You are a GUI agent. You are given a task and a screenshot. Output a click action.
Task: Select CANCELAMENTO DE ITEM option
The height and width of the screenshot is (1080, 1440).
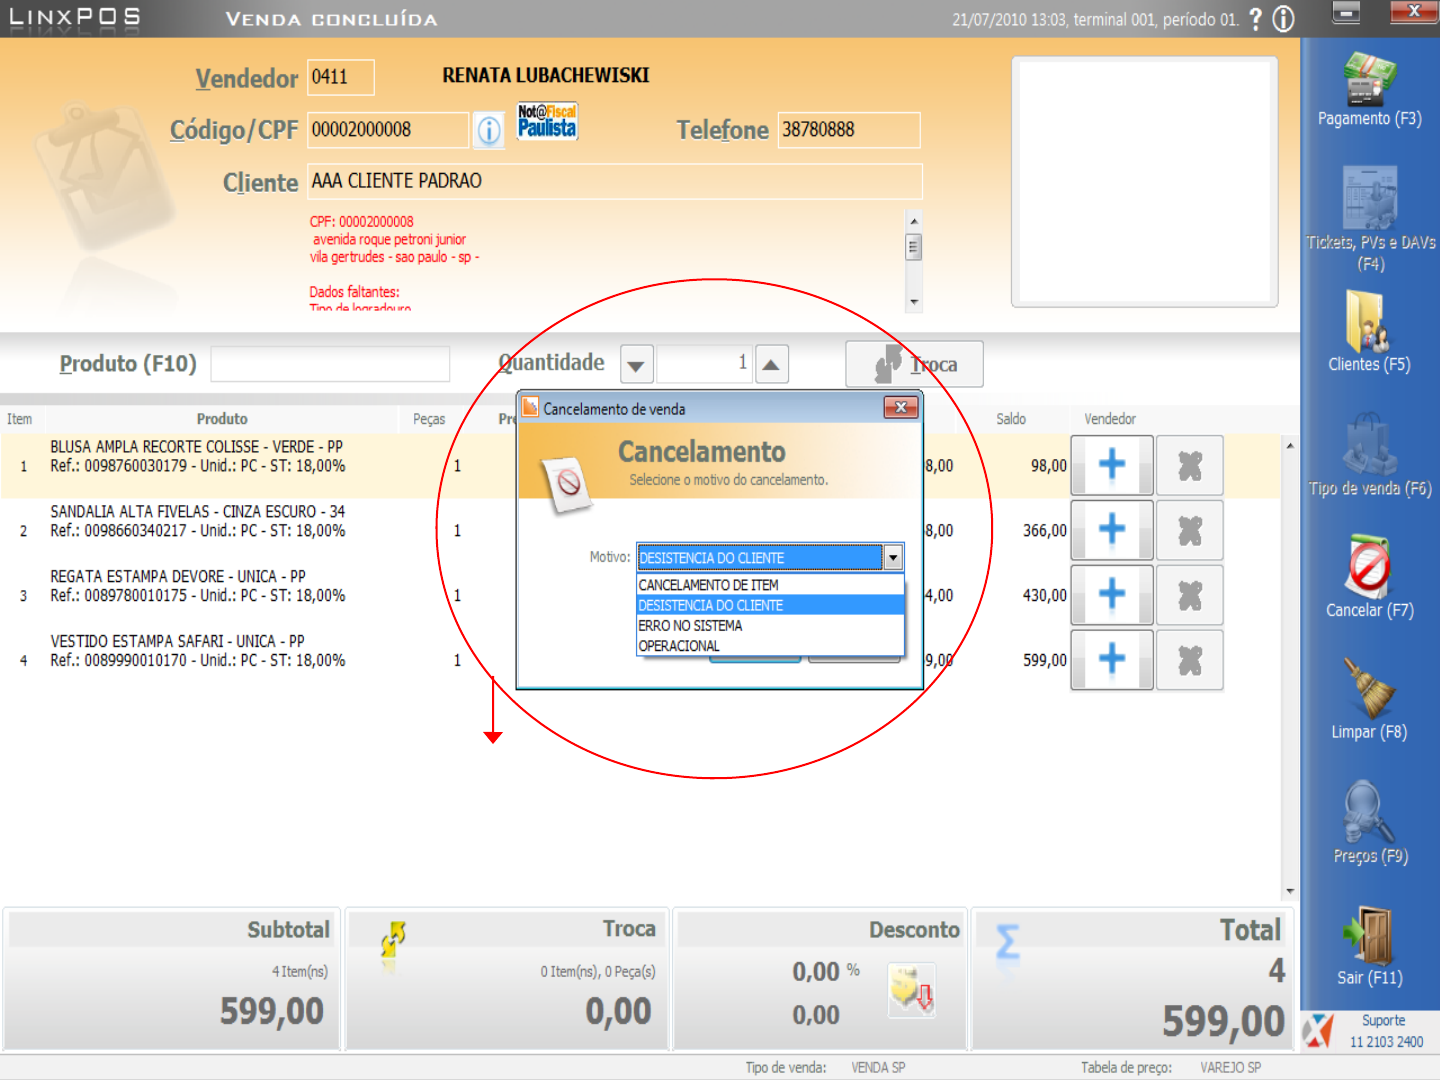[770, 585]
